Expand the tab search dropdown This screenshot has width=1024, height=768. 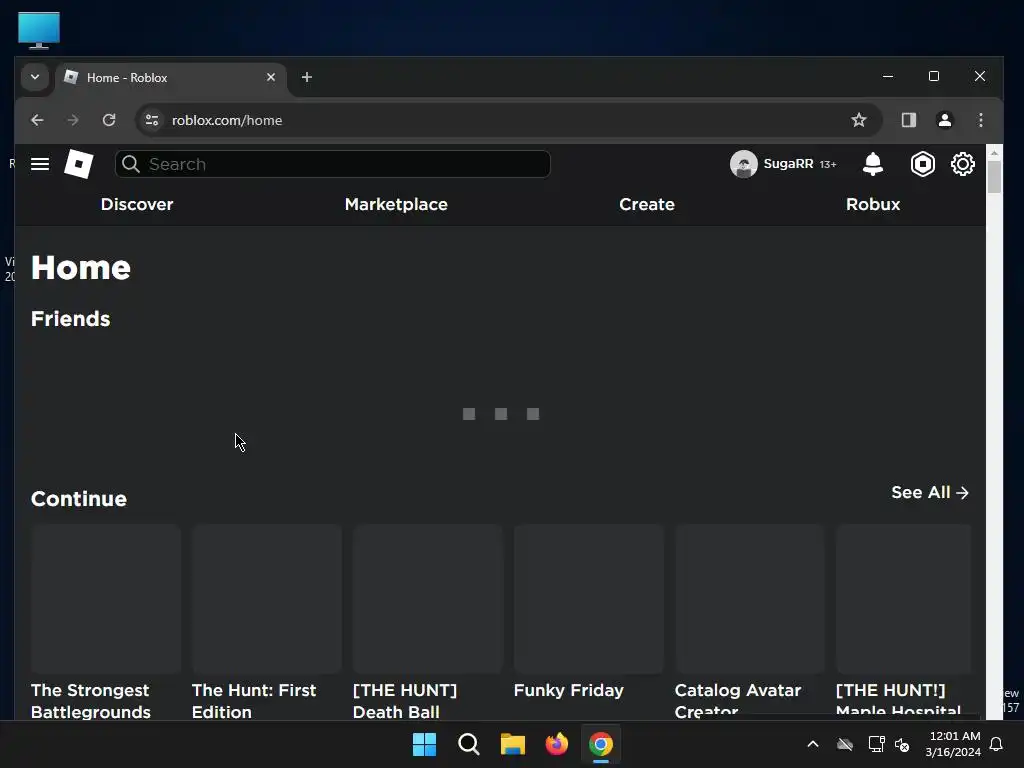(35, 77)
